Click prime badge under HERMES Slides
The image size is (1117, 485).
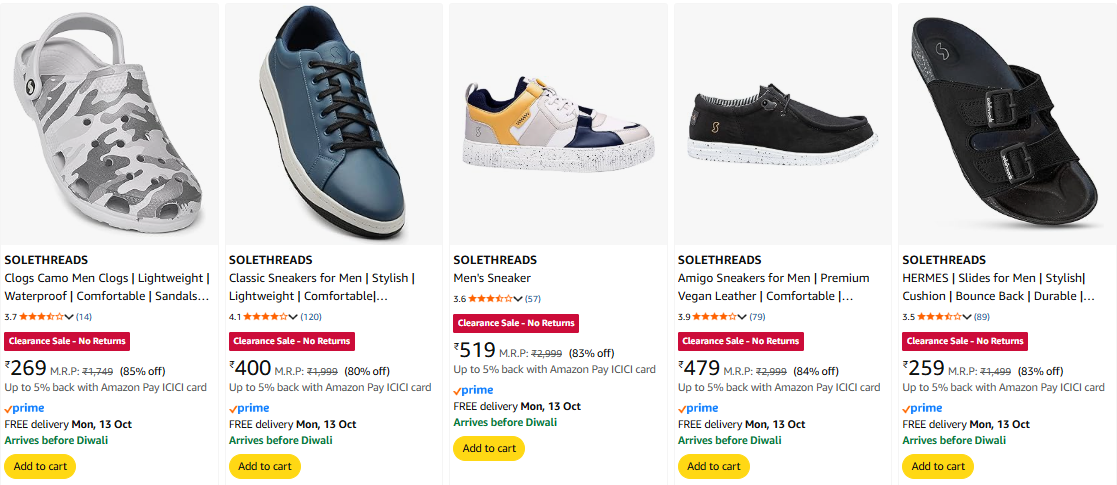point(922,408)
